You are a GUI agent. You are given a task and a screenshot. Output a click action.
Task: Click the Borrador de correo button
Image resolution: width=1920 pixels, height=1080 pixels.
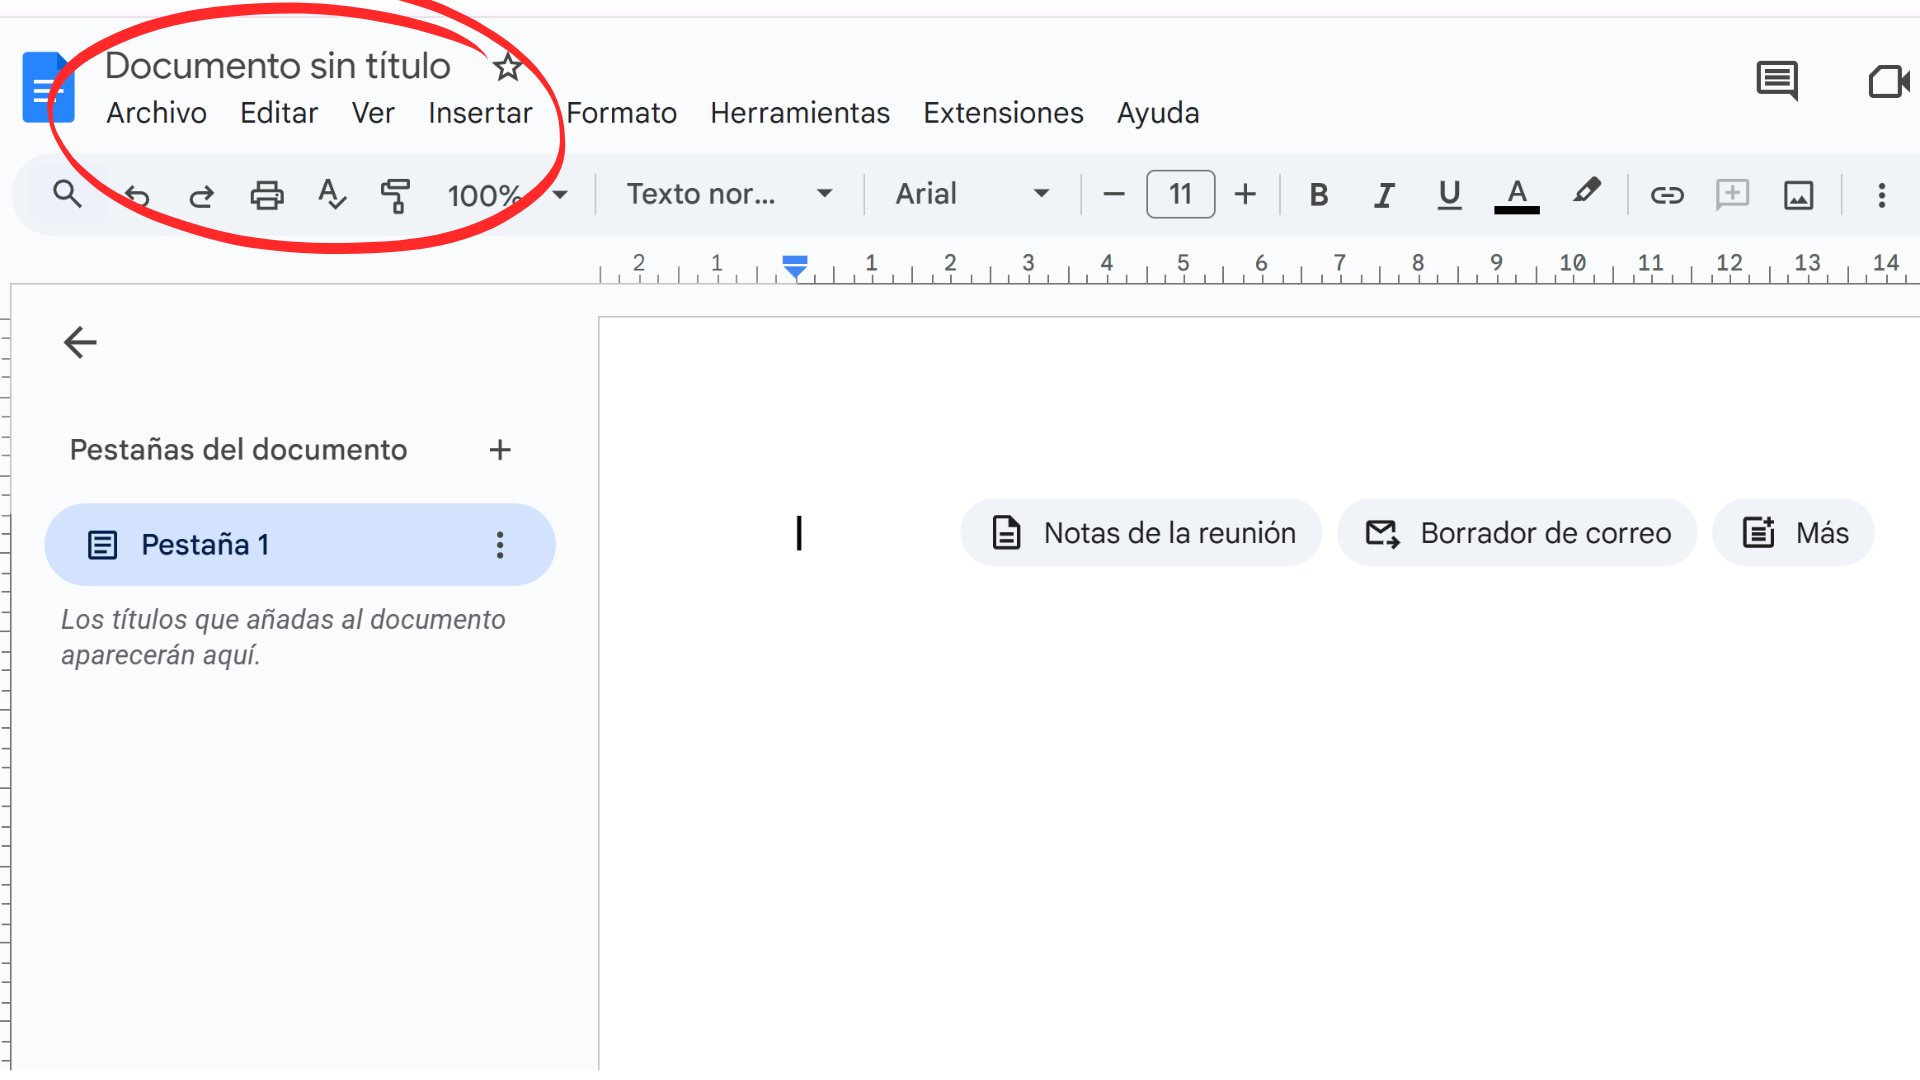point(1516,532)
